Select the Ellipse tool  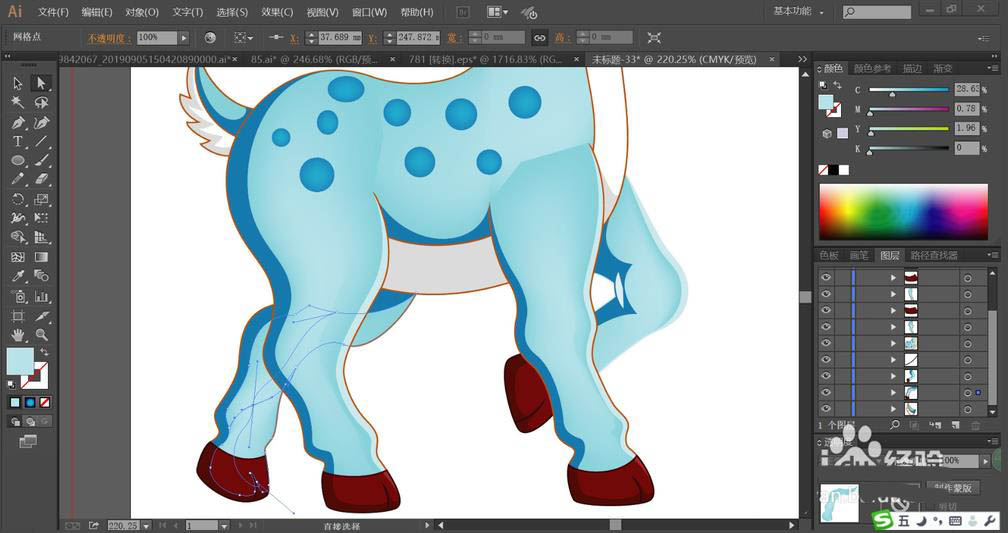[x=17, y=160]
